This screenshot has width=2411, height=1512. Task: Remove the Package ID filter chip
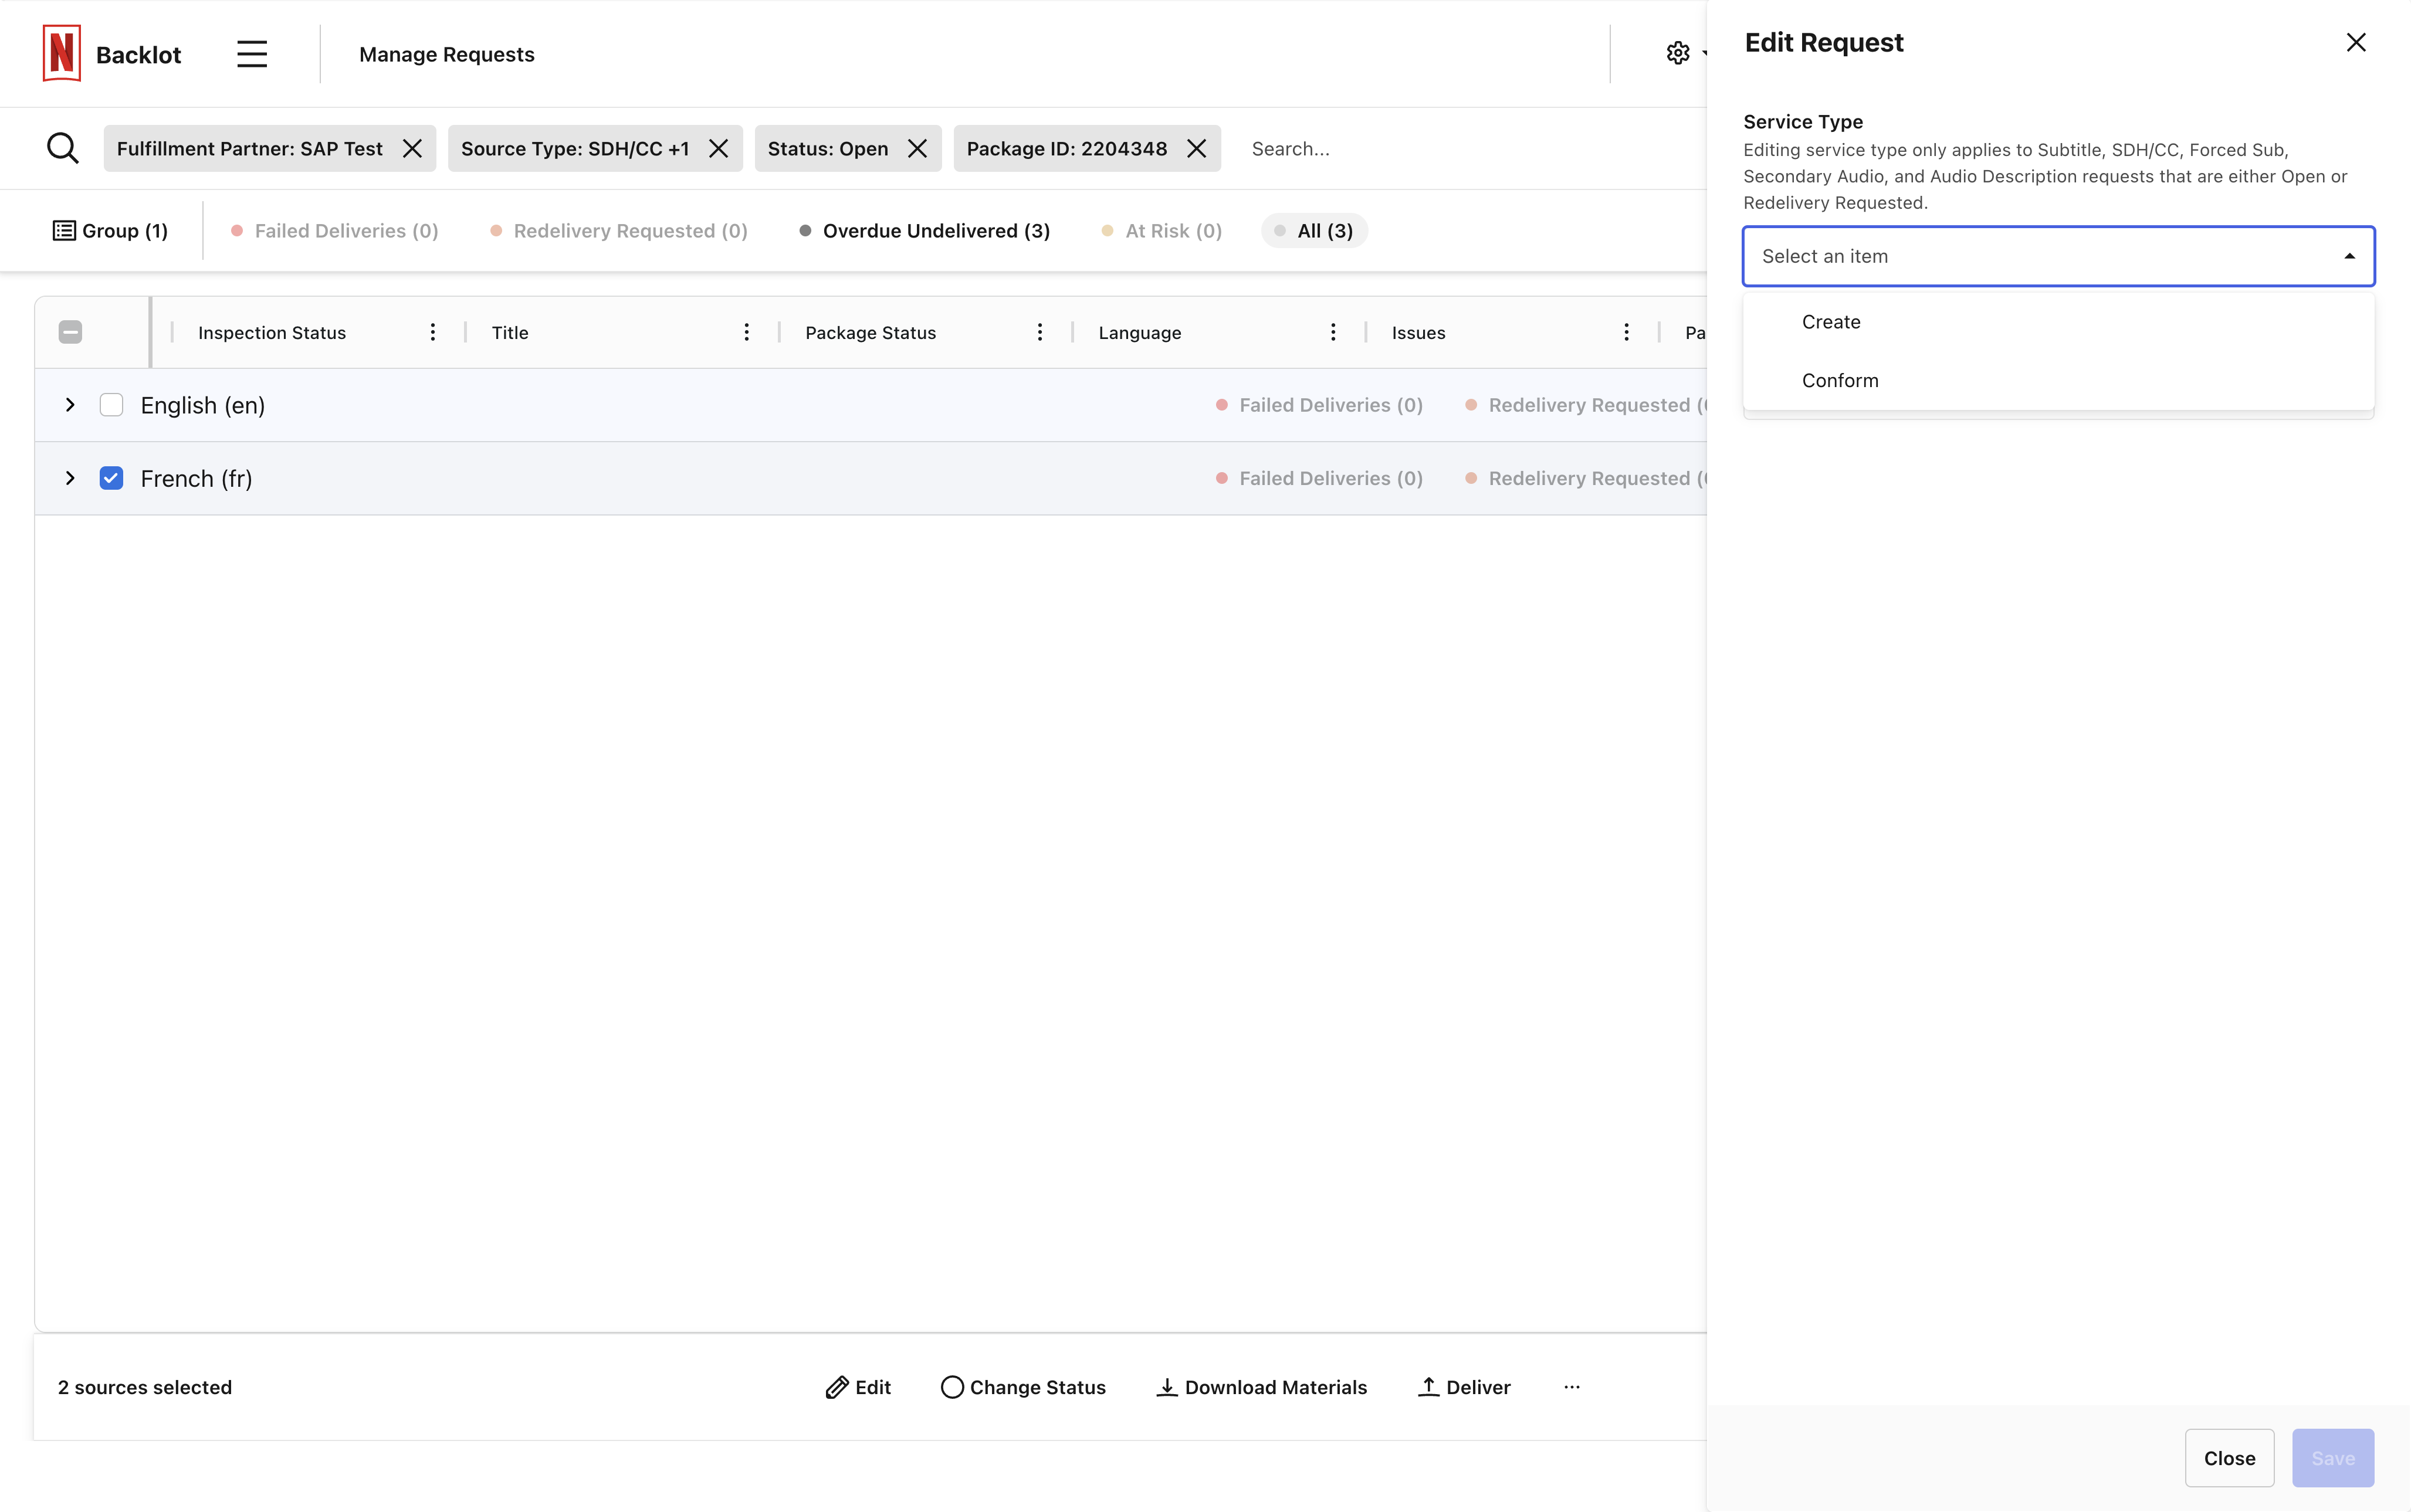[x=1196, y=149]
